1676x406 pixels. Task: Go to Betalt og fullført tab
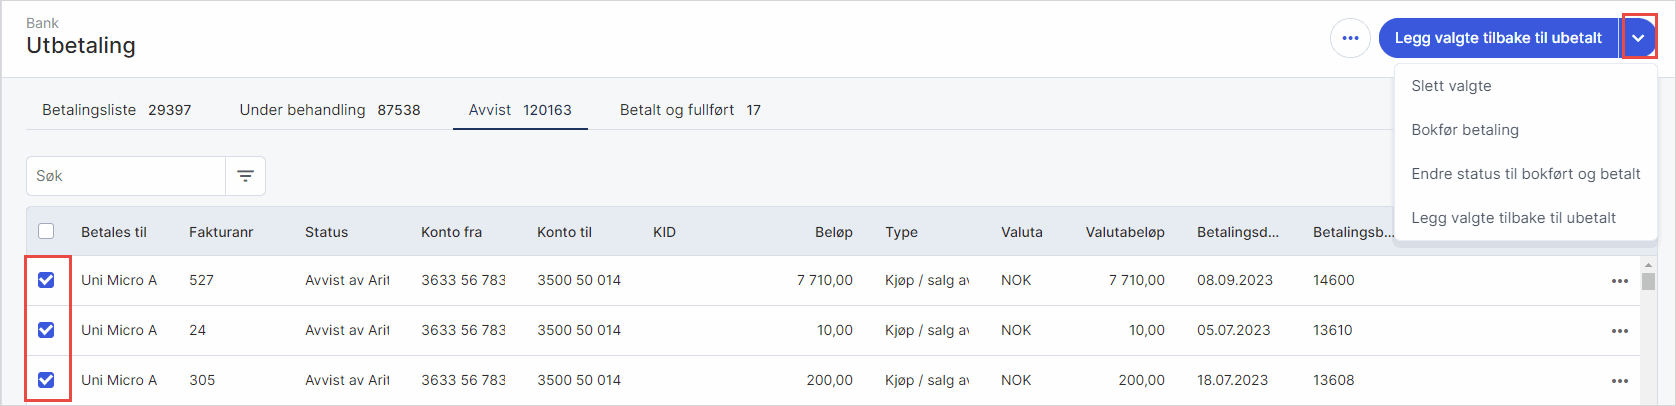pos(689,110)
